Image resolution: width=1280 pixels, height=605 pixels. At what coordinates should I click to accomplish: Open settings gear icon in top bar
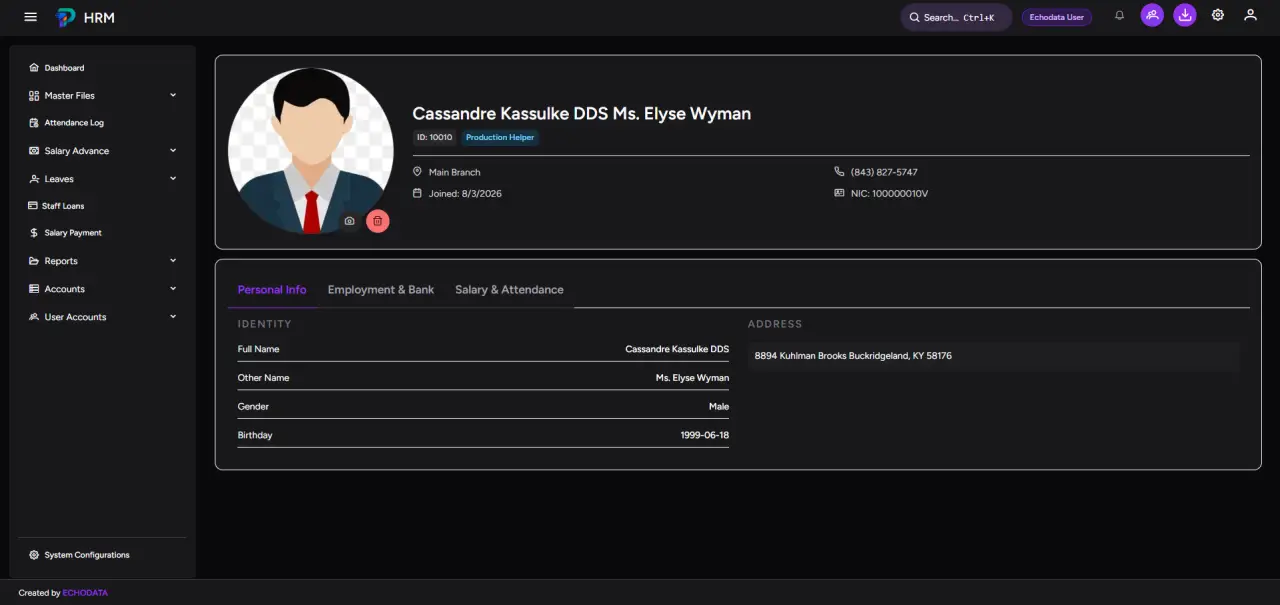tap(1218, 15)
